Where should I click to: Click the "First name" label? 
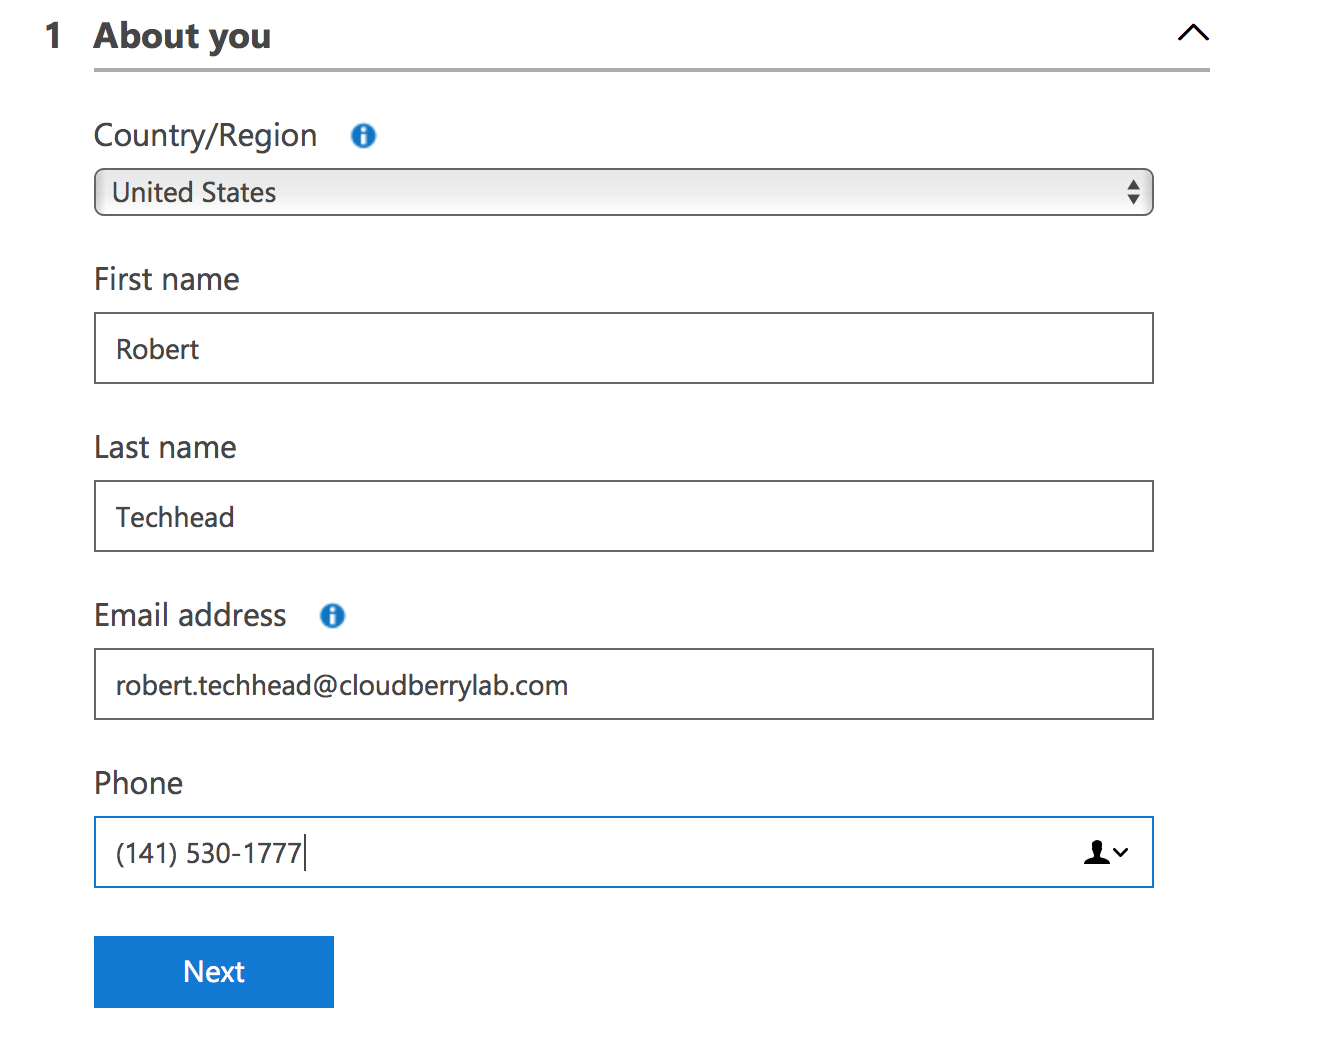tap(167, 279)
